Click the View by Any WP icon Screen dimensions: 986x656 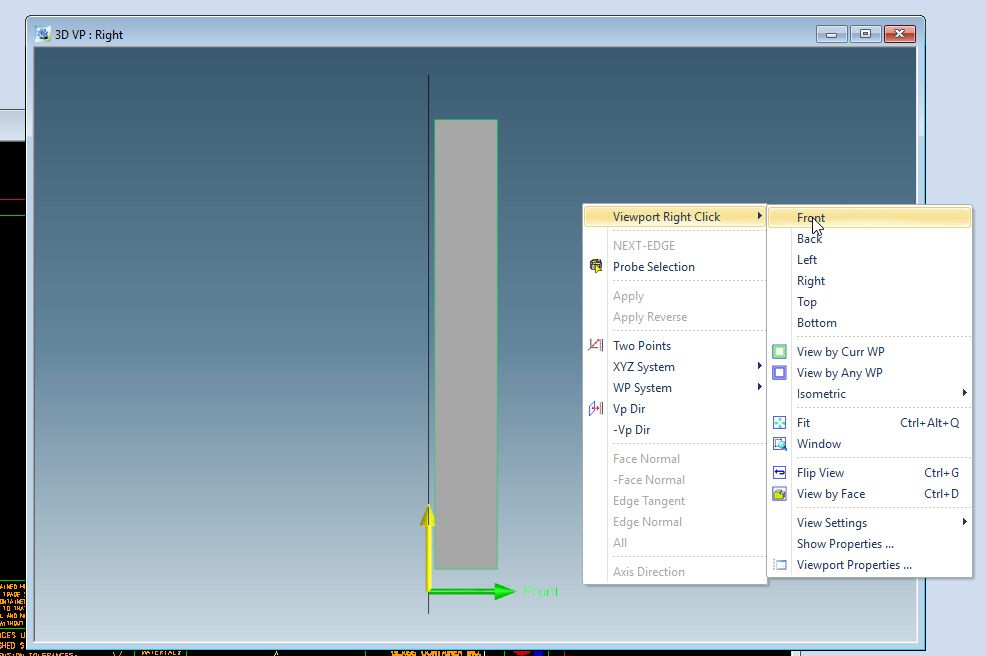pos(779,372)
